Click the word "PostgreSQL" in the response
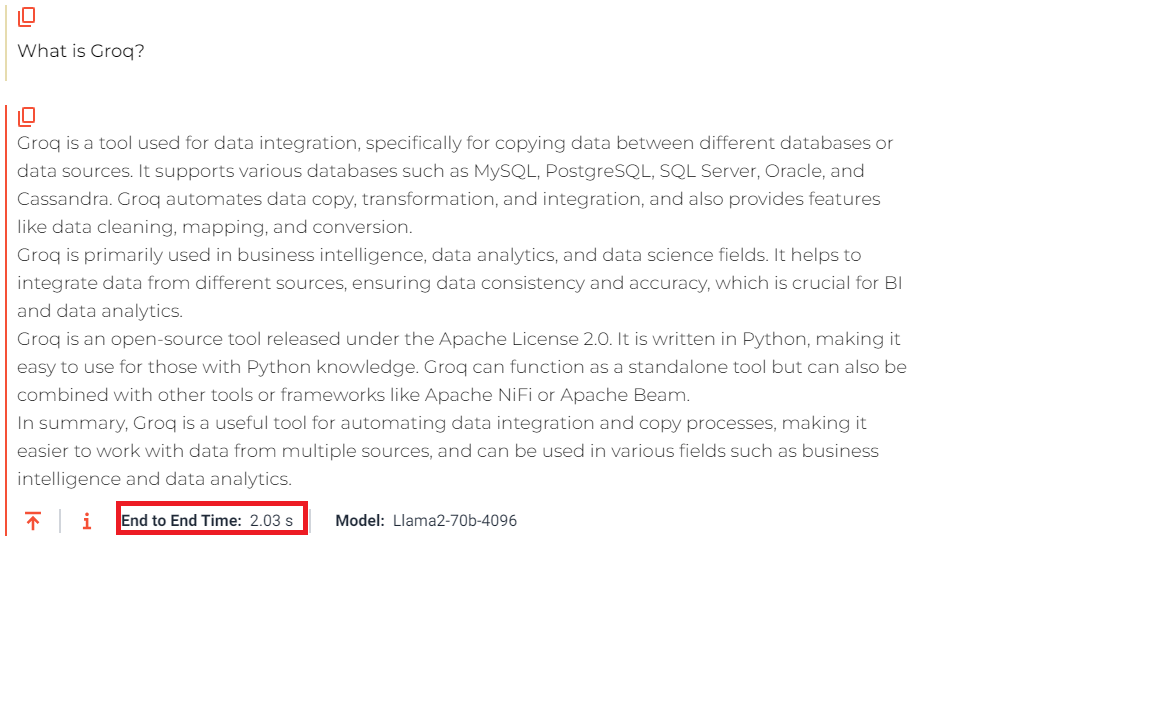 pos(598,170)
